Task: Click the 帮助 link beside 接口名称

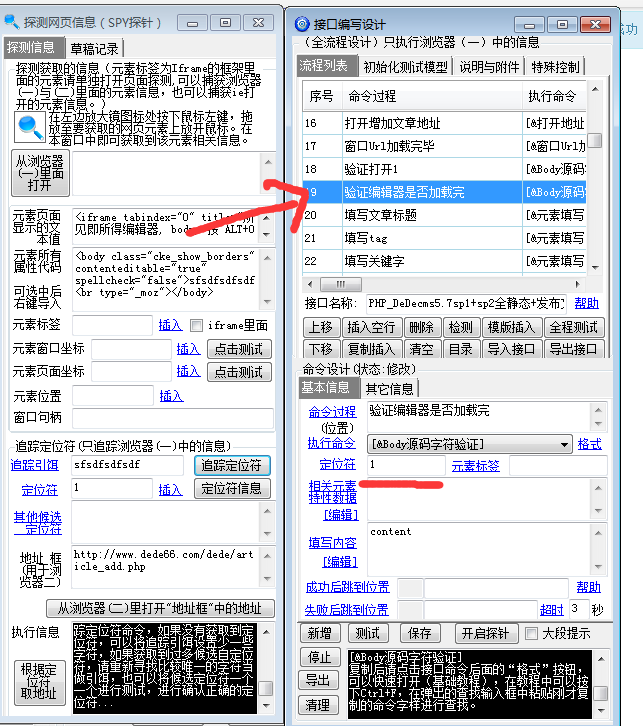Action: 587,303
